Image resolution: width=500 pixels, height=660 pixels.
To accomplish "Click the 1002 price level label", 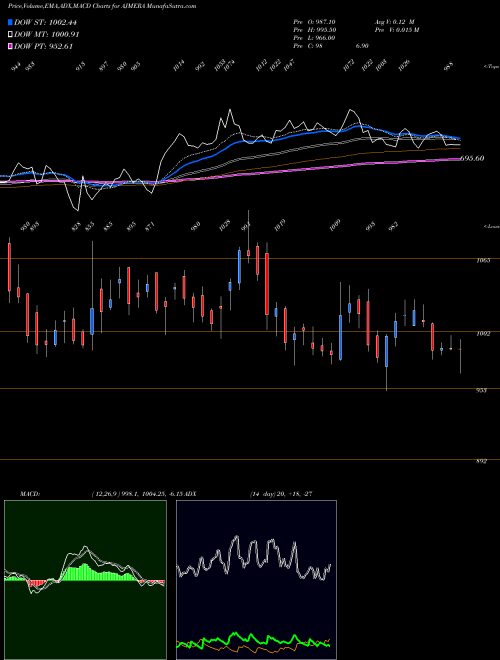I will tap(483, 334).
